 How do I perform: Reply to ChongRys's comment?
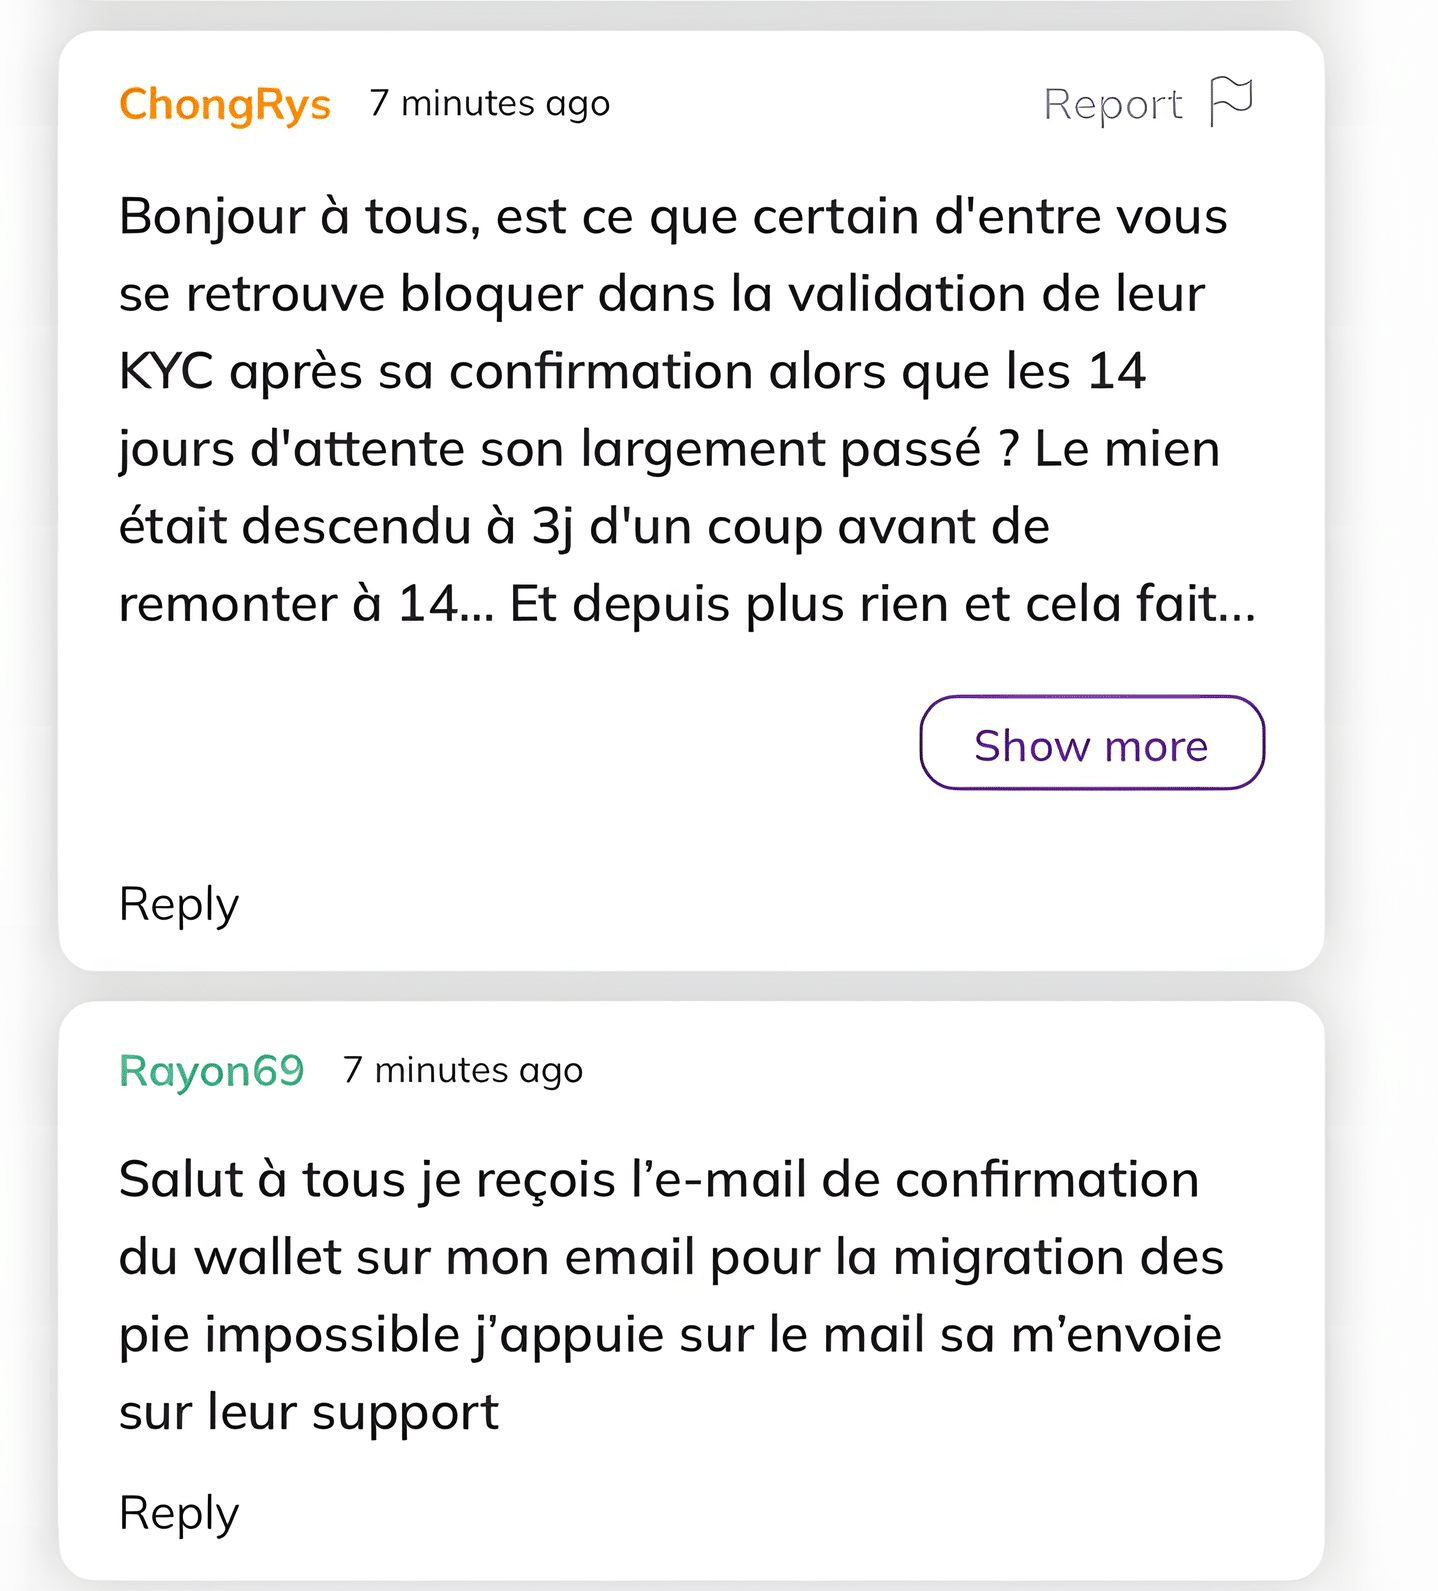(179, 904)
